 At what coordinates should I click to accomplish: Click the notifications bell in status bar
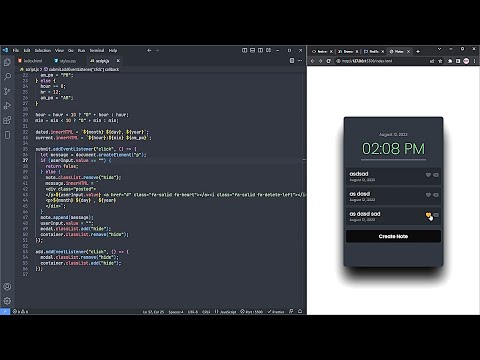pos(300,311)
